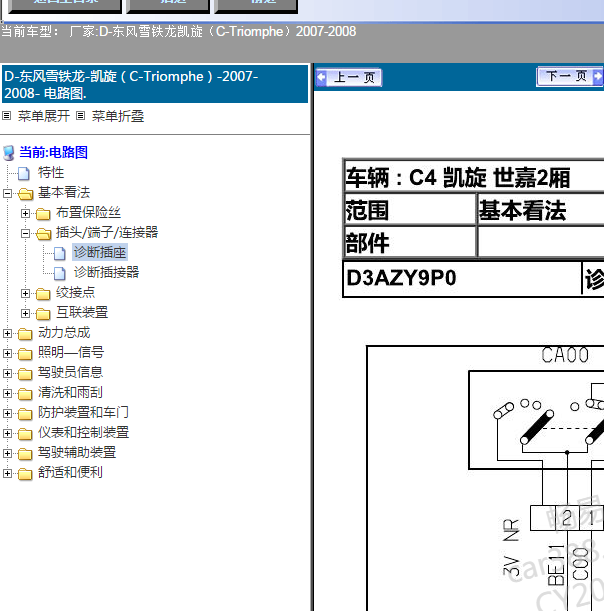Click the folder icon for 布置保险丝

tap(43, 214)
